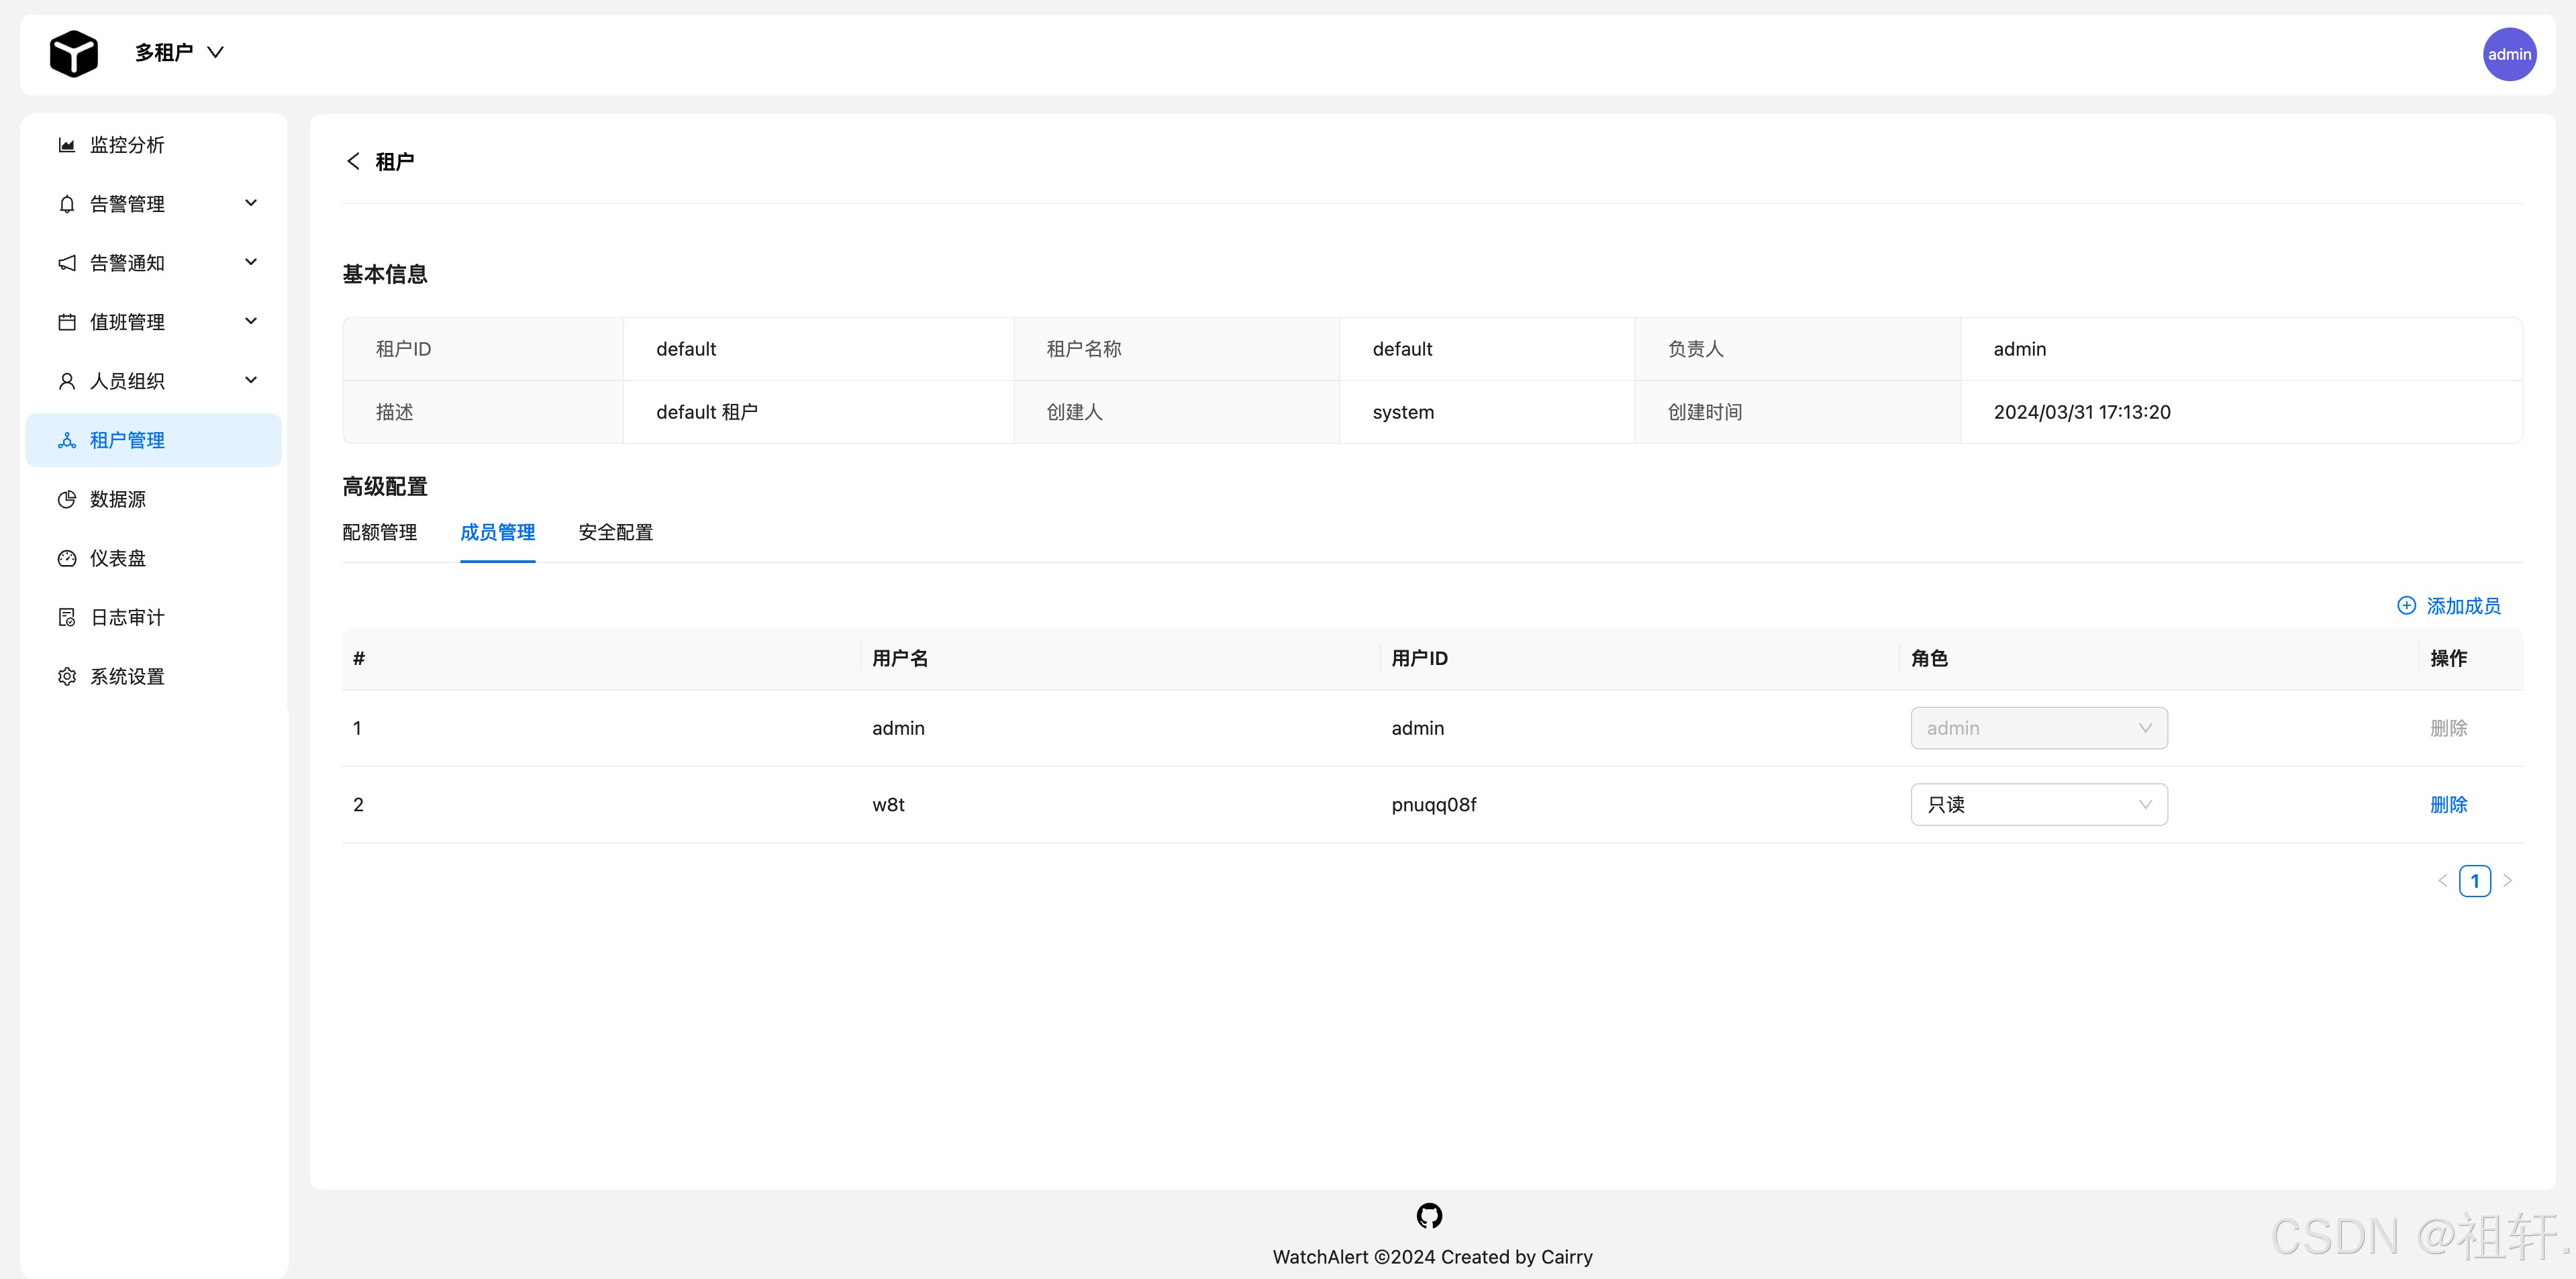Expand the 告警通知 submenu chevron
Screen dimensions: 2576x1279
click(x=251, y=262)
